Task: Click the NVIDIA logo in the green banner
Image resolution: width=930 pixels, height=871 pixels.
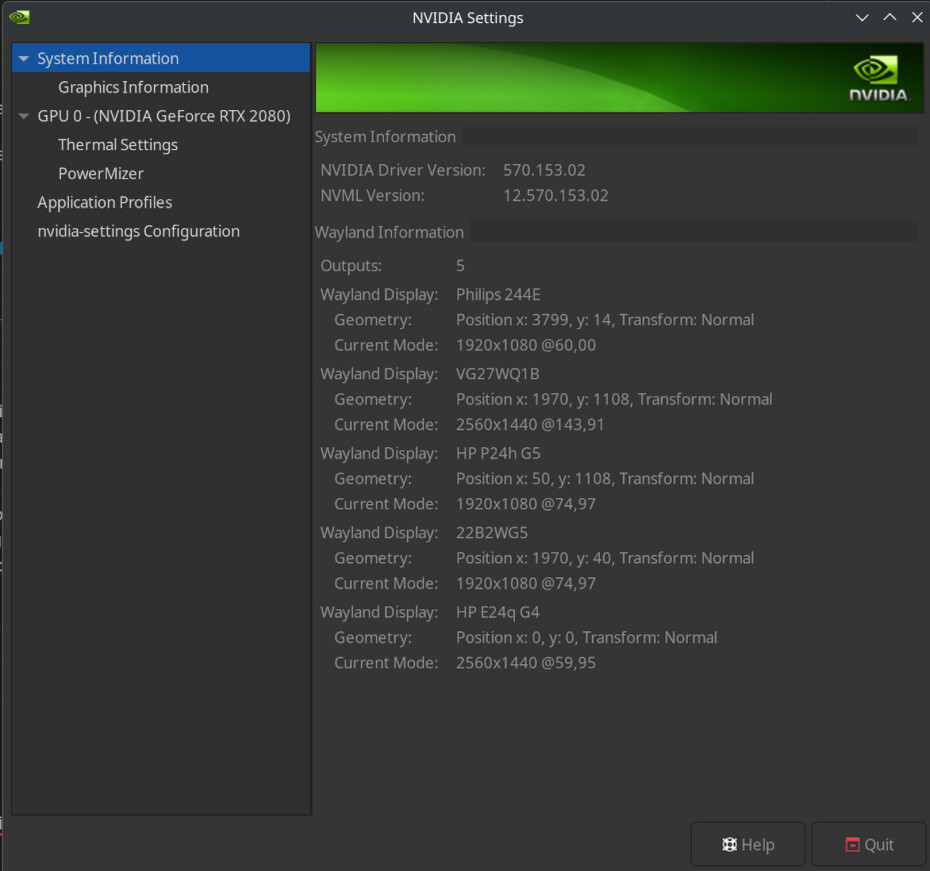Action: pyautogui.click(x=878, y=79)
